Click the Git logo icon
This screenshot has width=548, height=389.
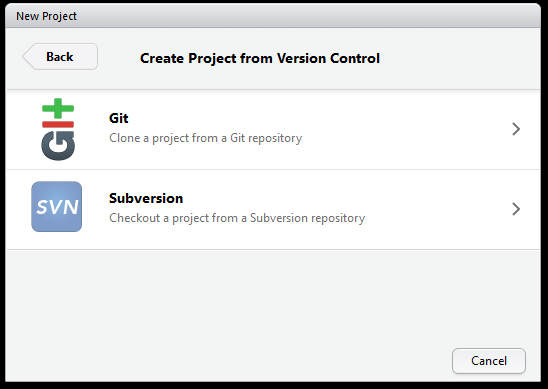(58, 129)
